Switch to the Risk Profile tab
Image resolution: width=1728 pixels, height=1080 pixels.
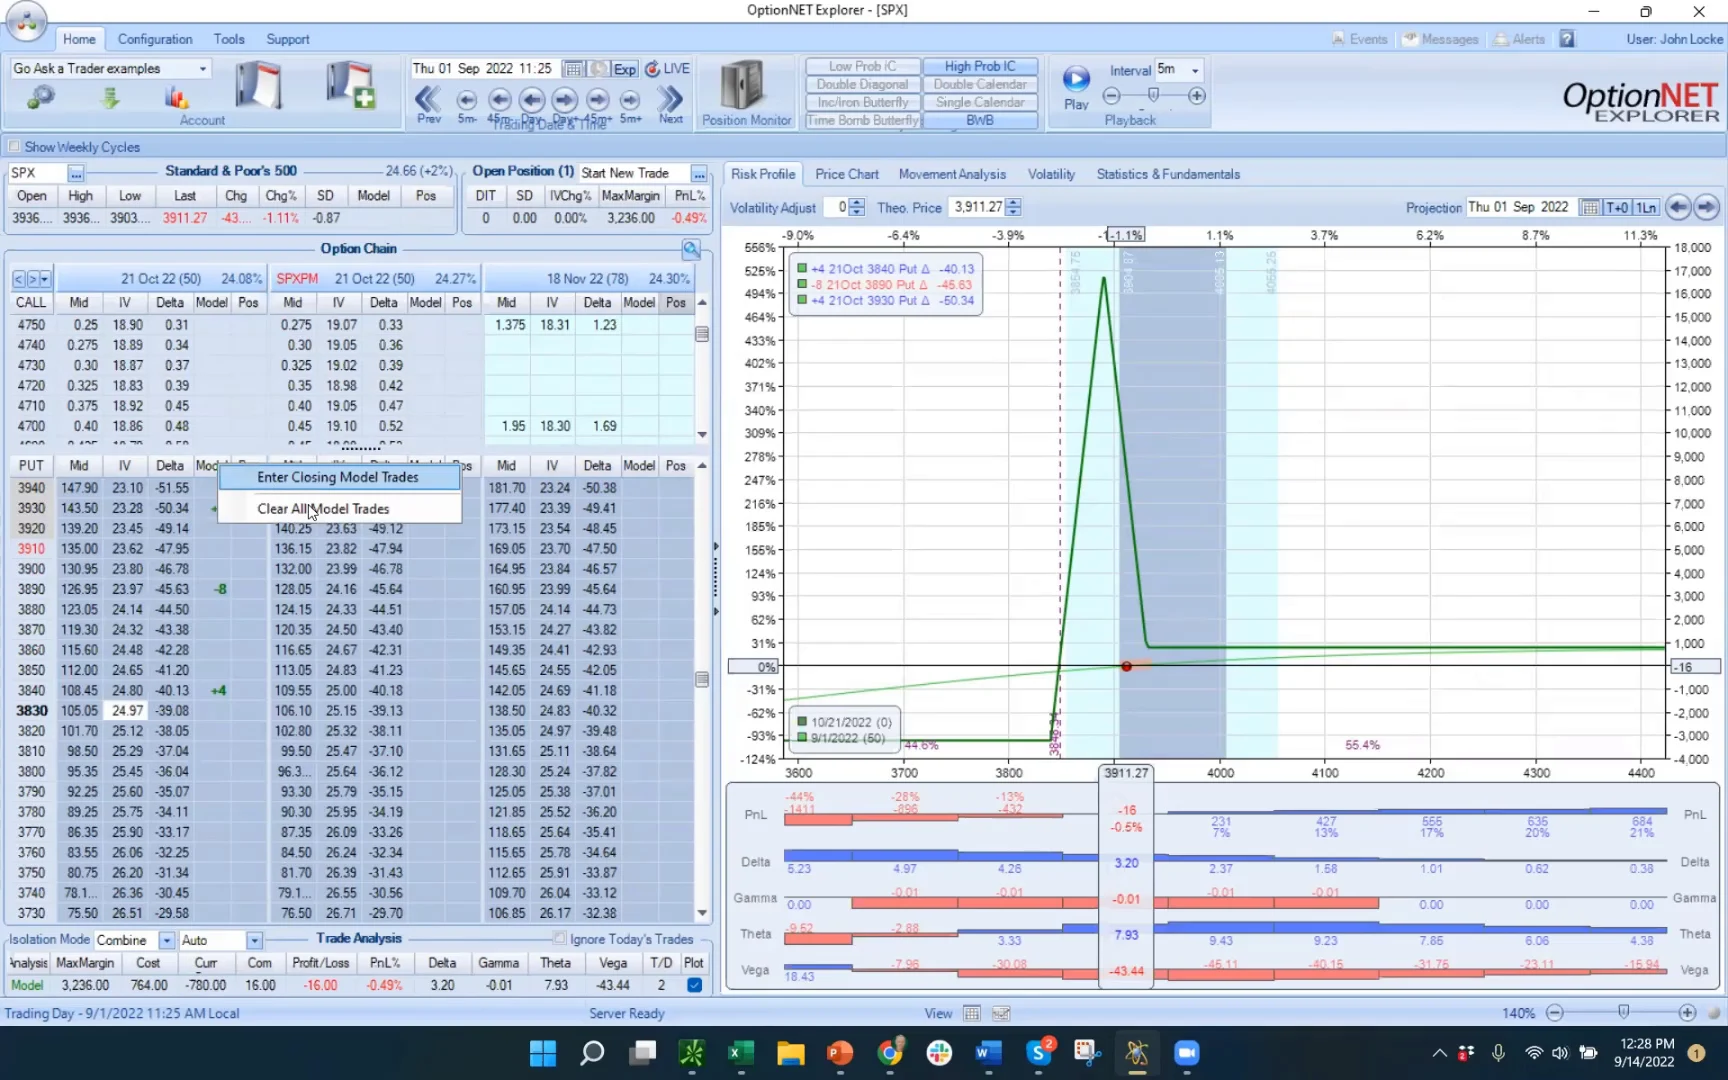point(763,174)
